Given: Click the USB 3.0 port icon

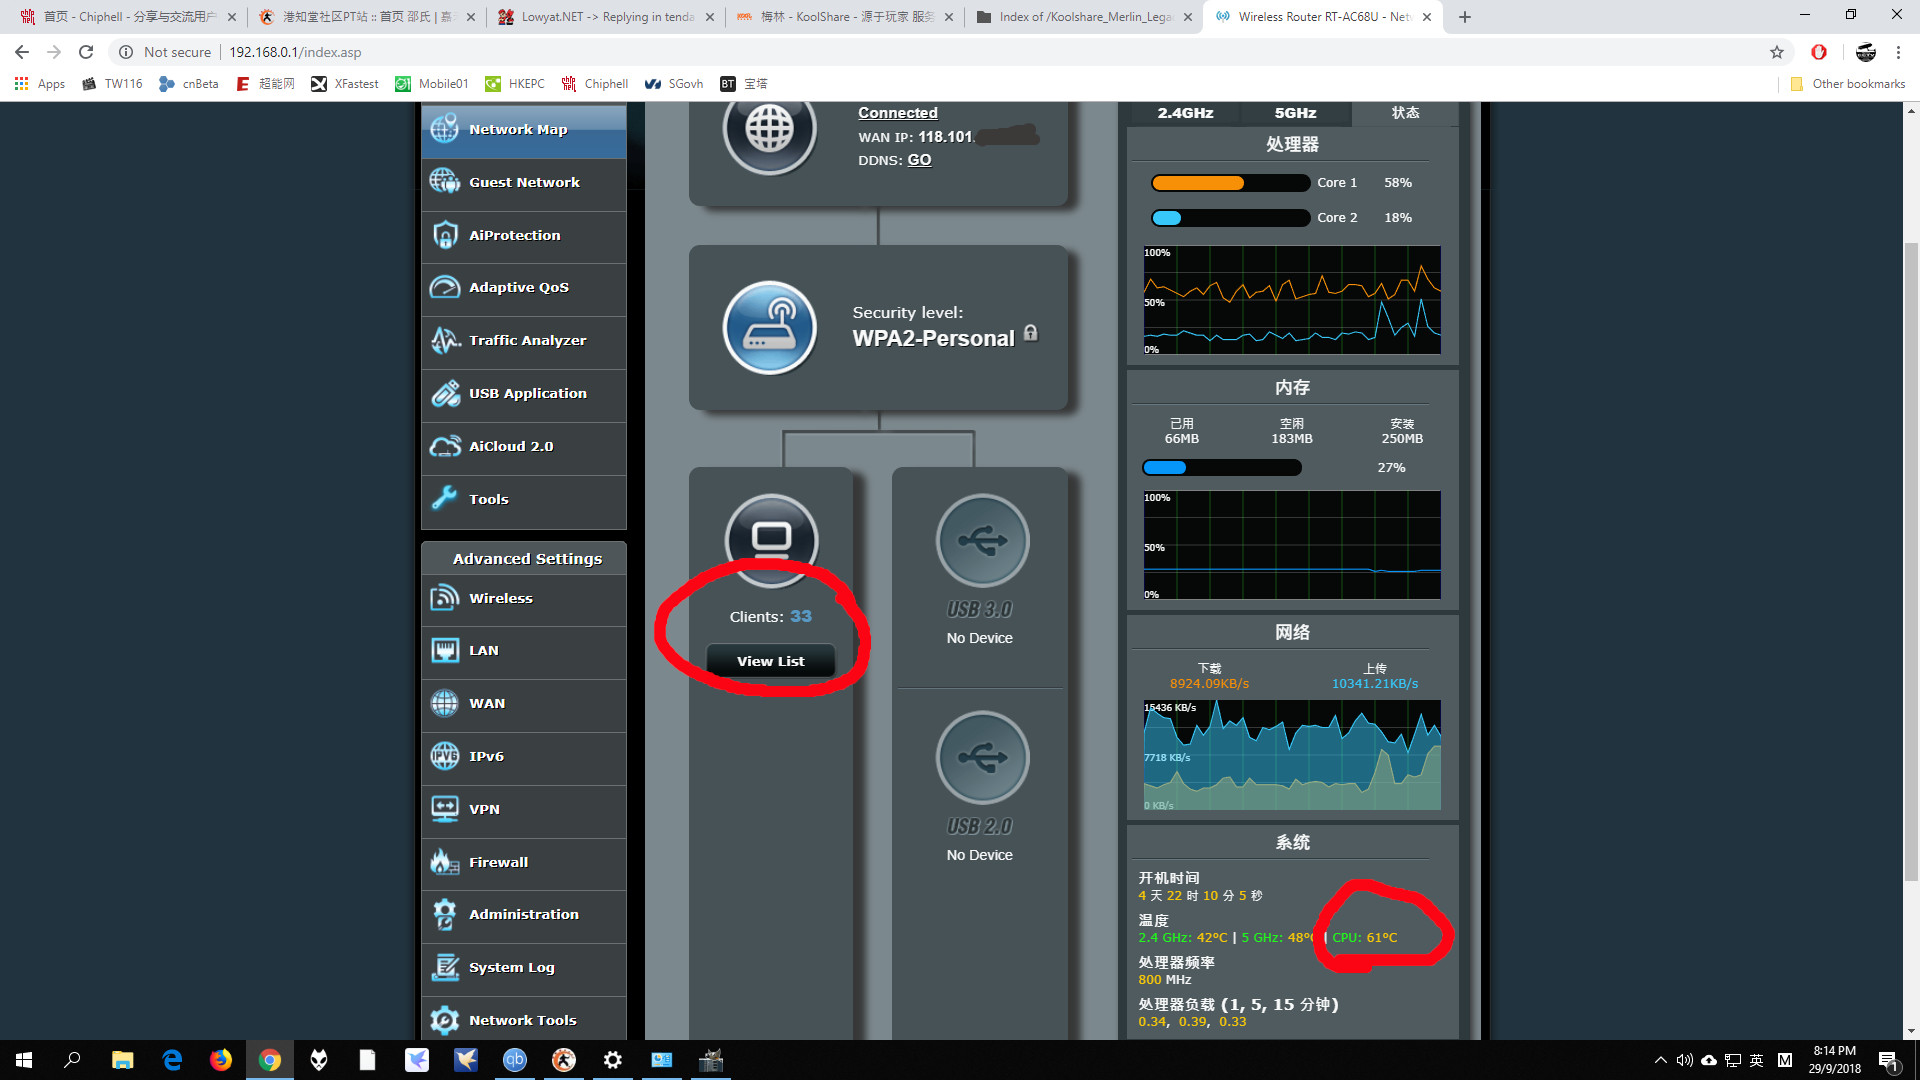Looking at the screenshot, I should tap(982, 541).
